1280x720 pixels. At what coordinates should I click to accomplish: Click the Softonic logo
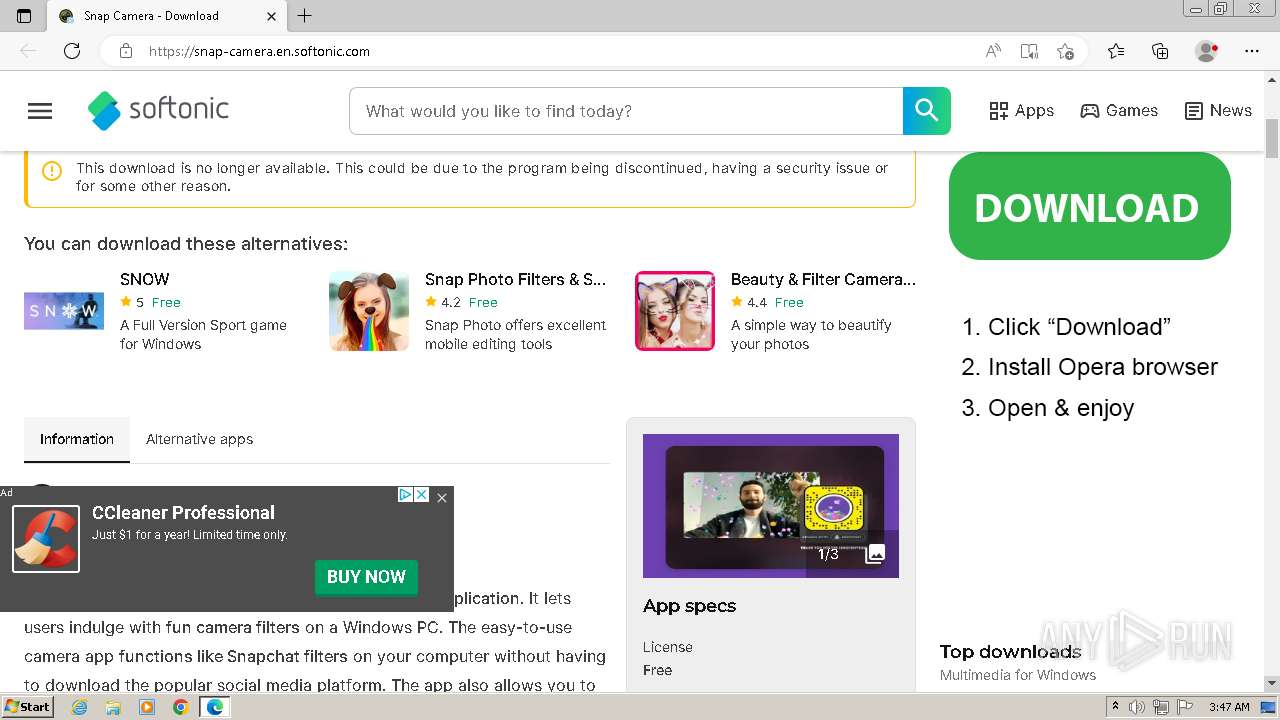pos(158,110)
